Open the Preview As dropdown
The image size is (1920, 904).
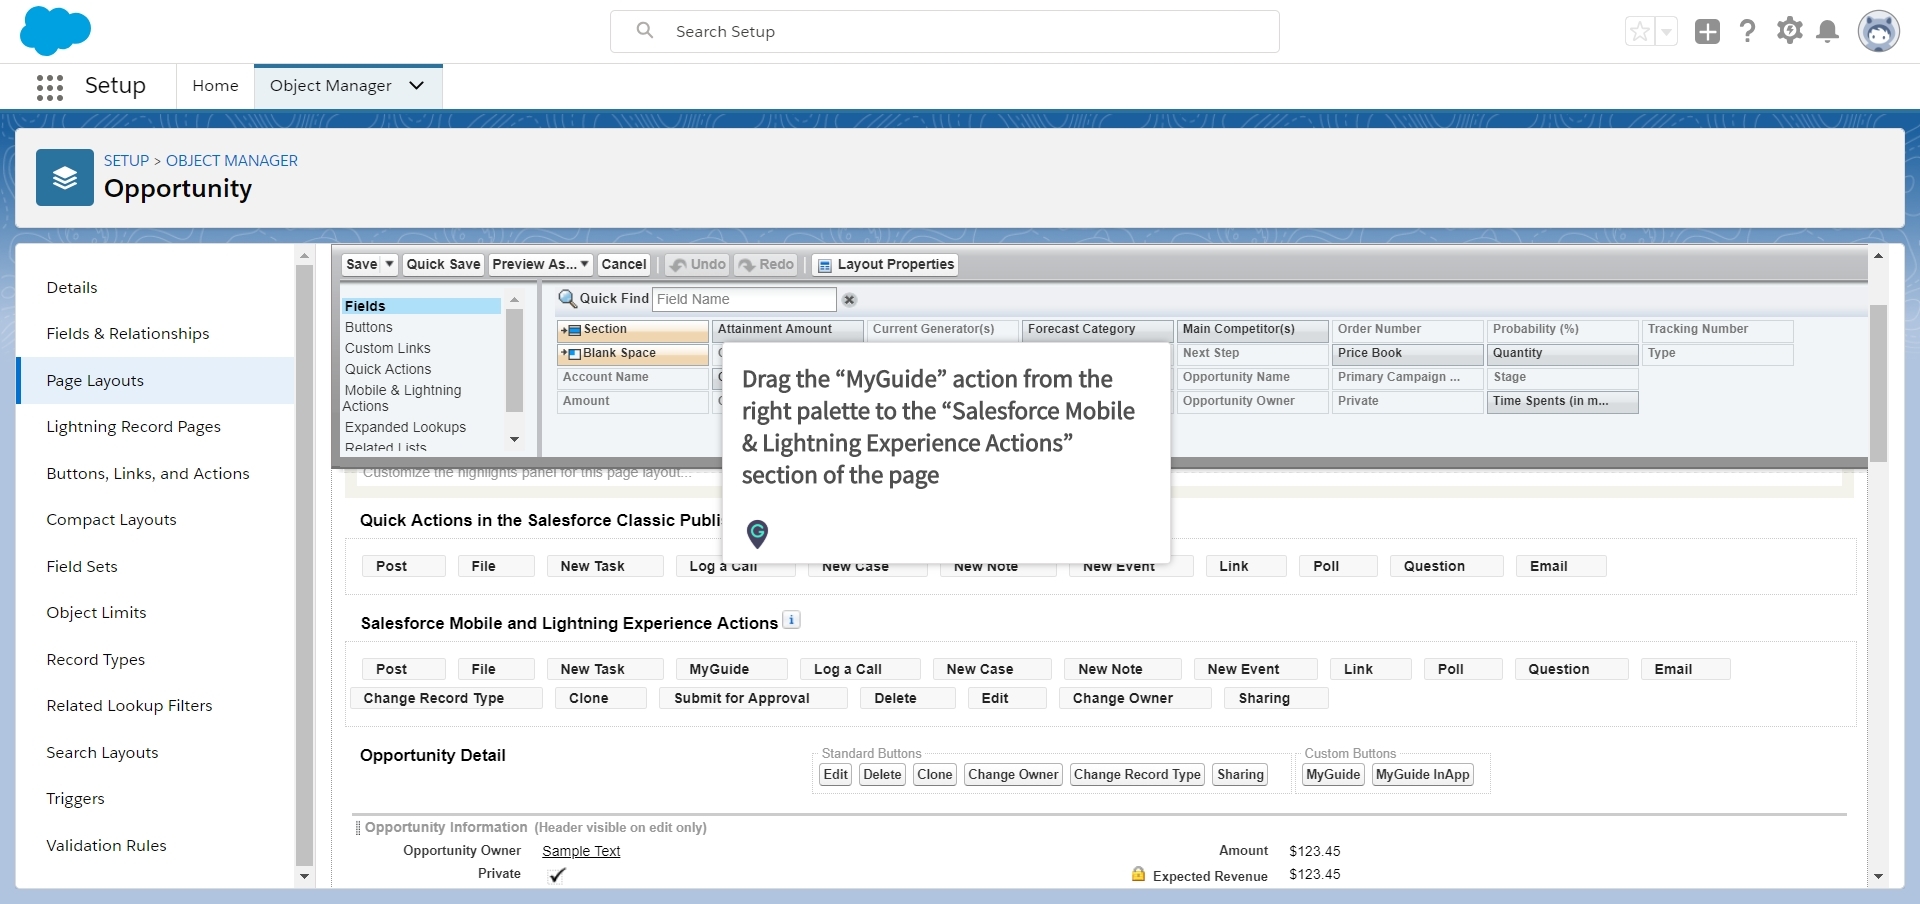(x=540, y=264)
